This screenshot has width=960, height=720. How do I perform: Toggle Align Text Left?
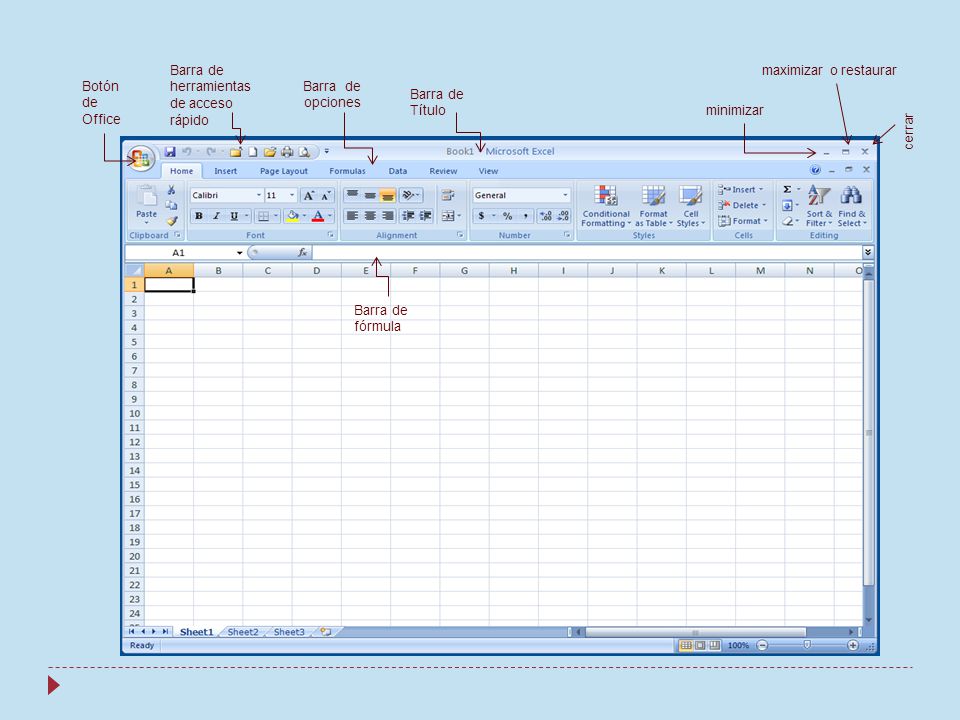(x=352, y=216)
